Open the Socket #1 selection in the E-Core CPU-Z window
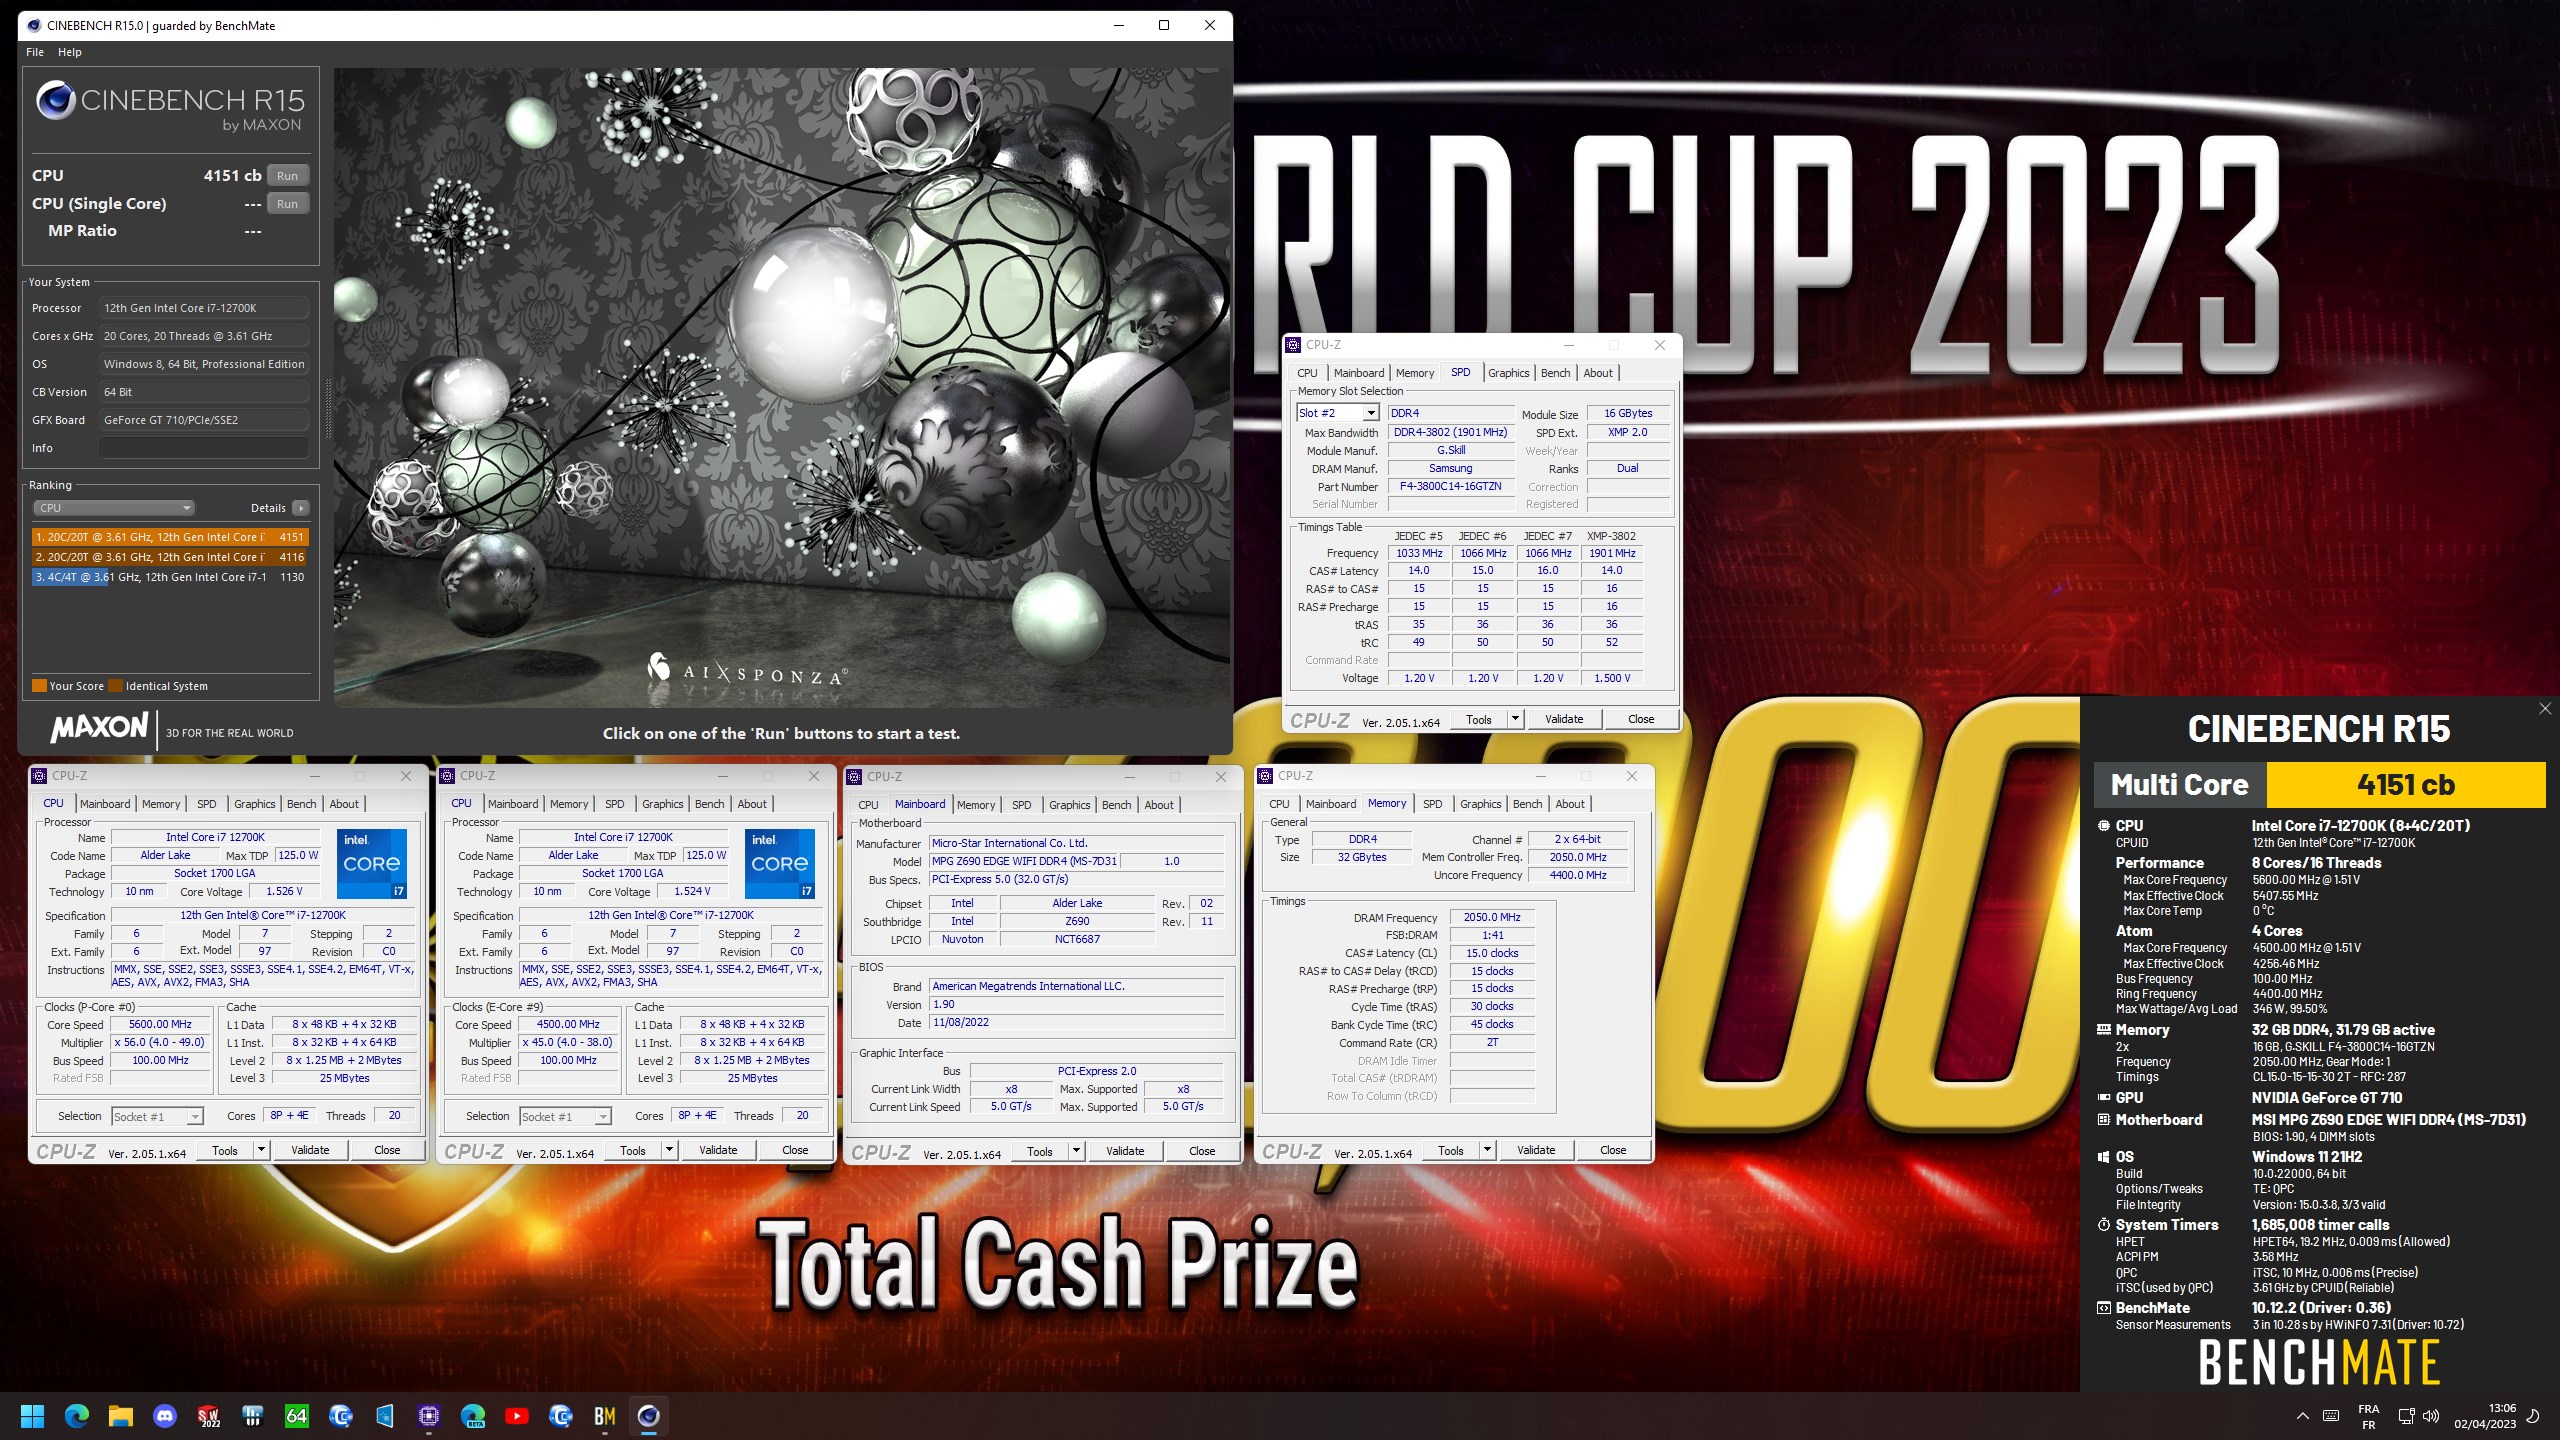This screenshot has width=2560, height=1440. point(565,1116)
